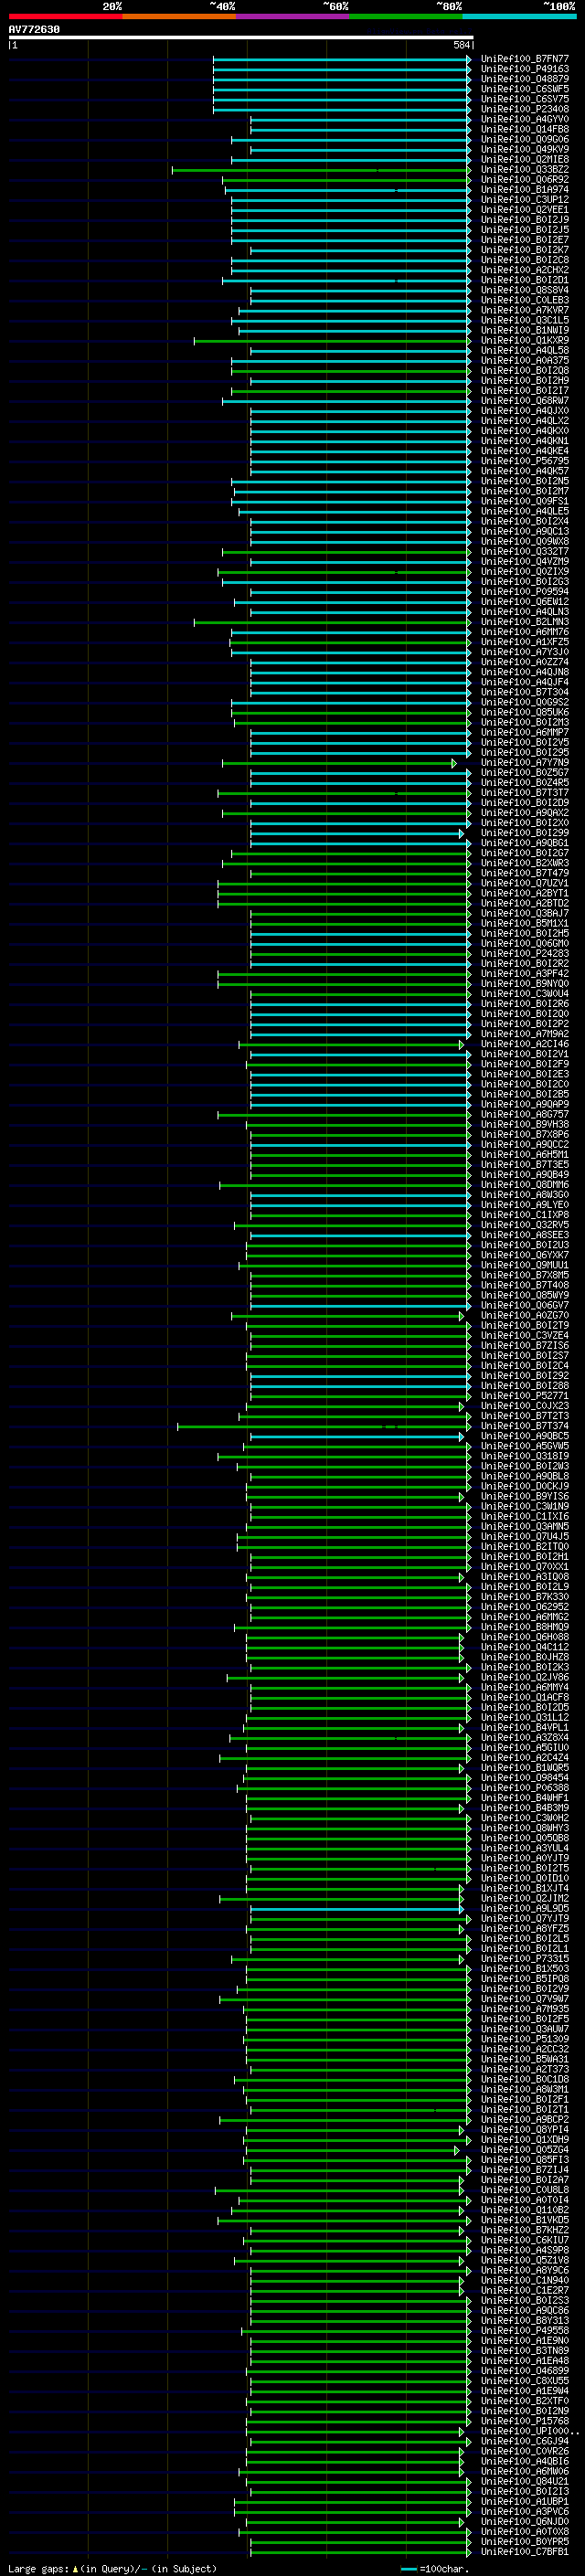Open hit UniRef100_Q33BZ2
This screenshot has height=2576, width=585.
coord(524,170)
